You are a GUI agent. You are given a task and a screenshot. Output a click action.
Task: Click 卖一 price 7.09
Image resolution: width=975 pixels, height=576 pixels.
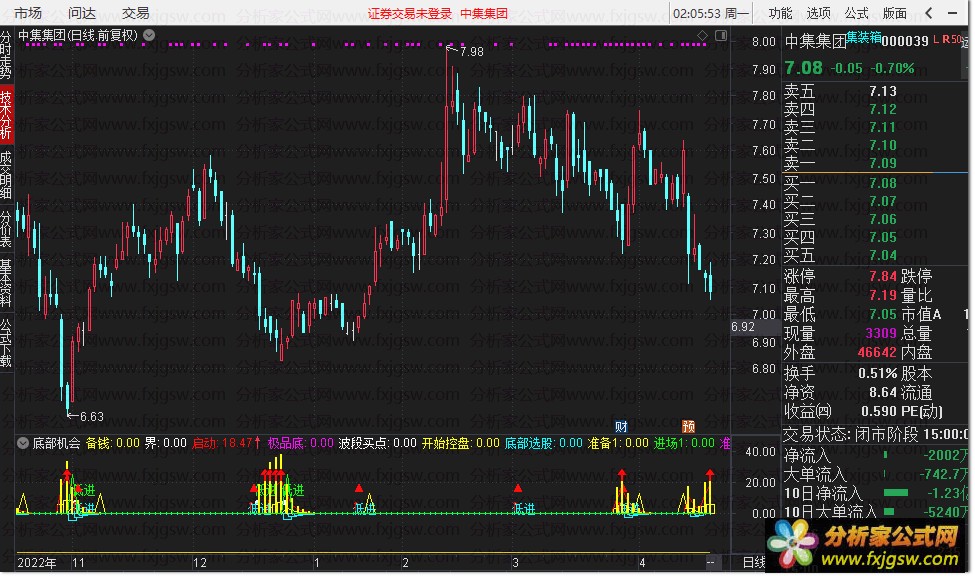(882, 164)
